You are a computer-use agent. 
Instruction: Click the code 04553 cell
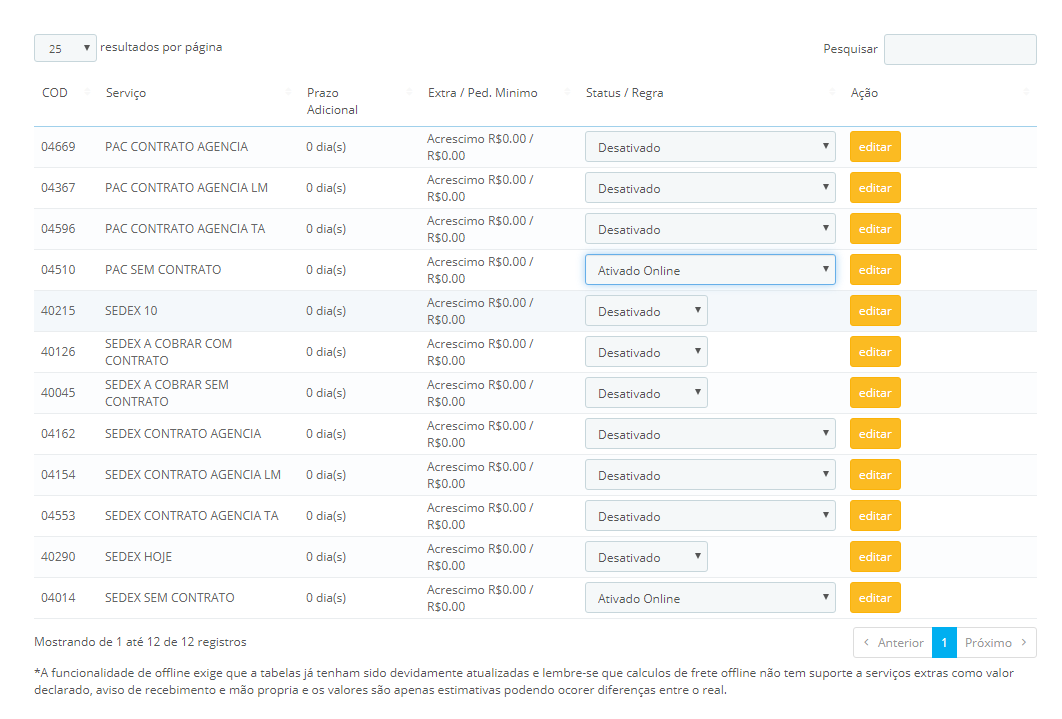[58, 516]
